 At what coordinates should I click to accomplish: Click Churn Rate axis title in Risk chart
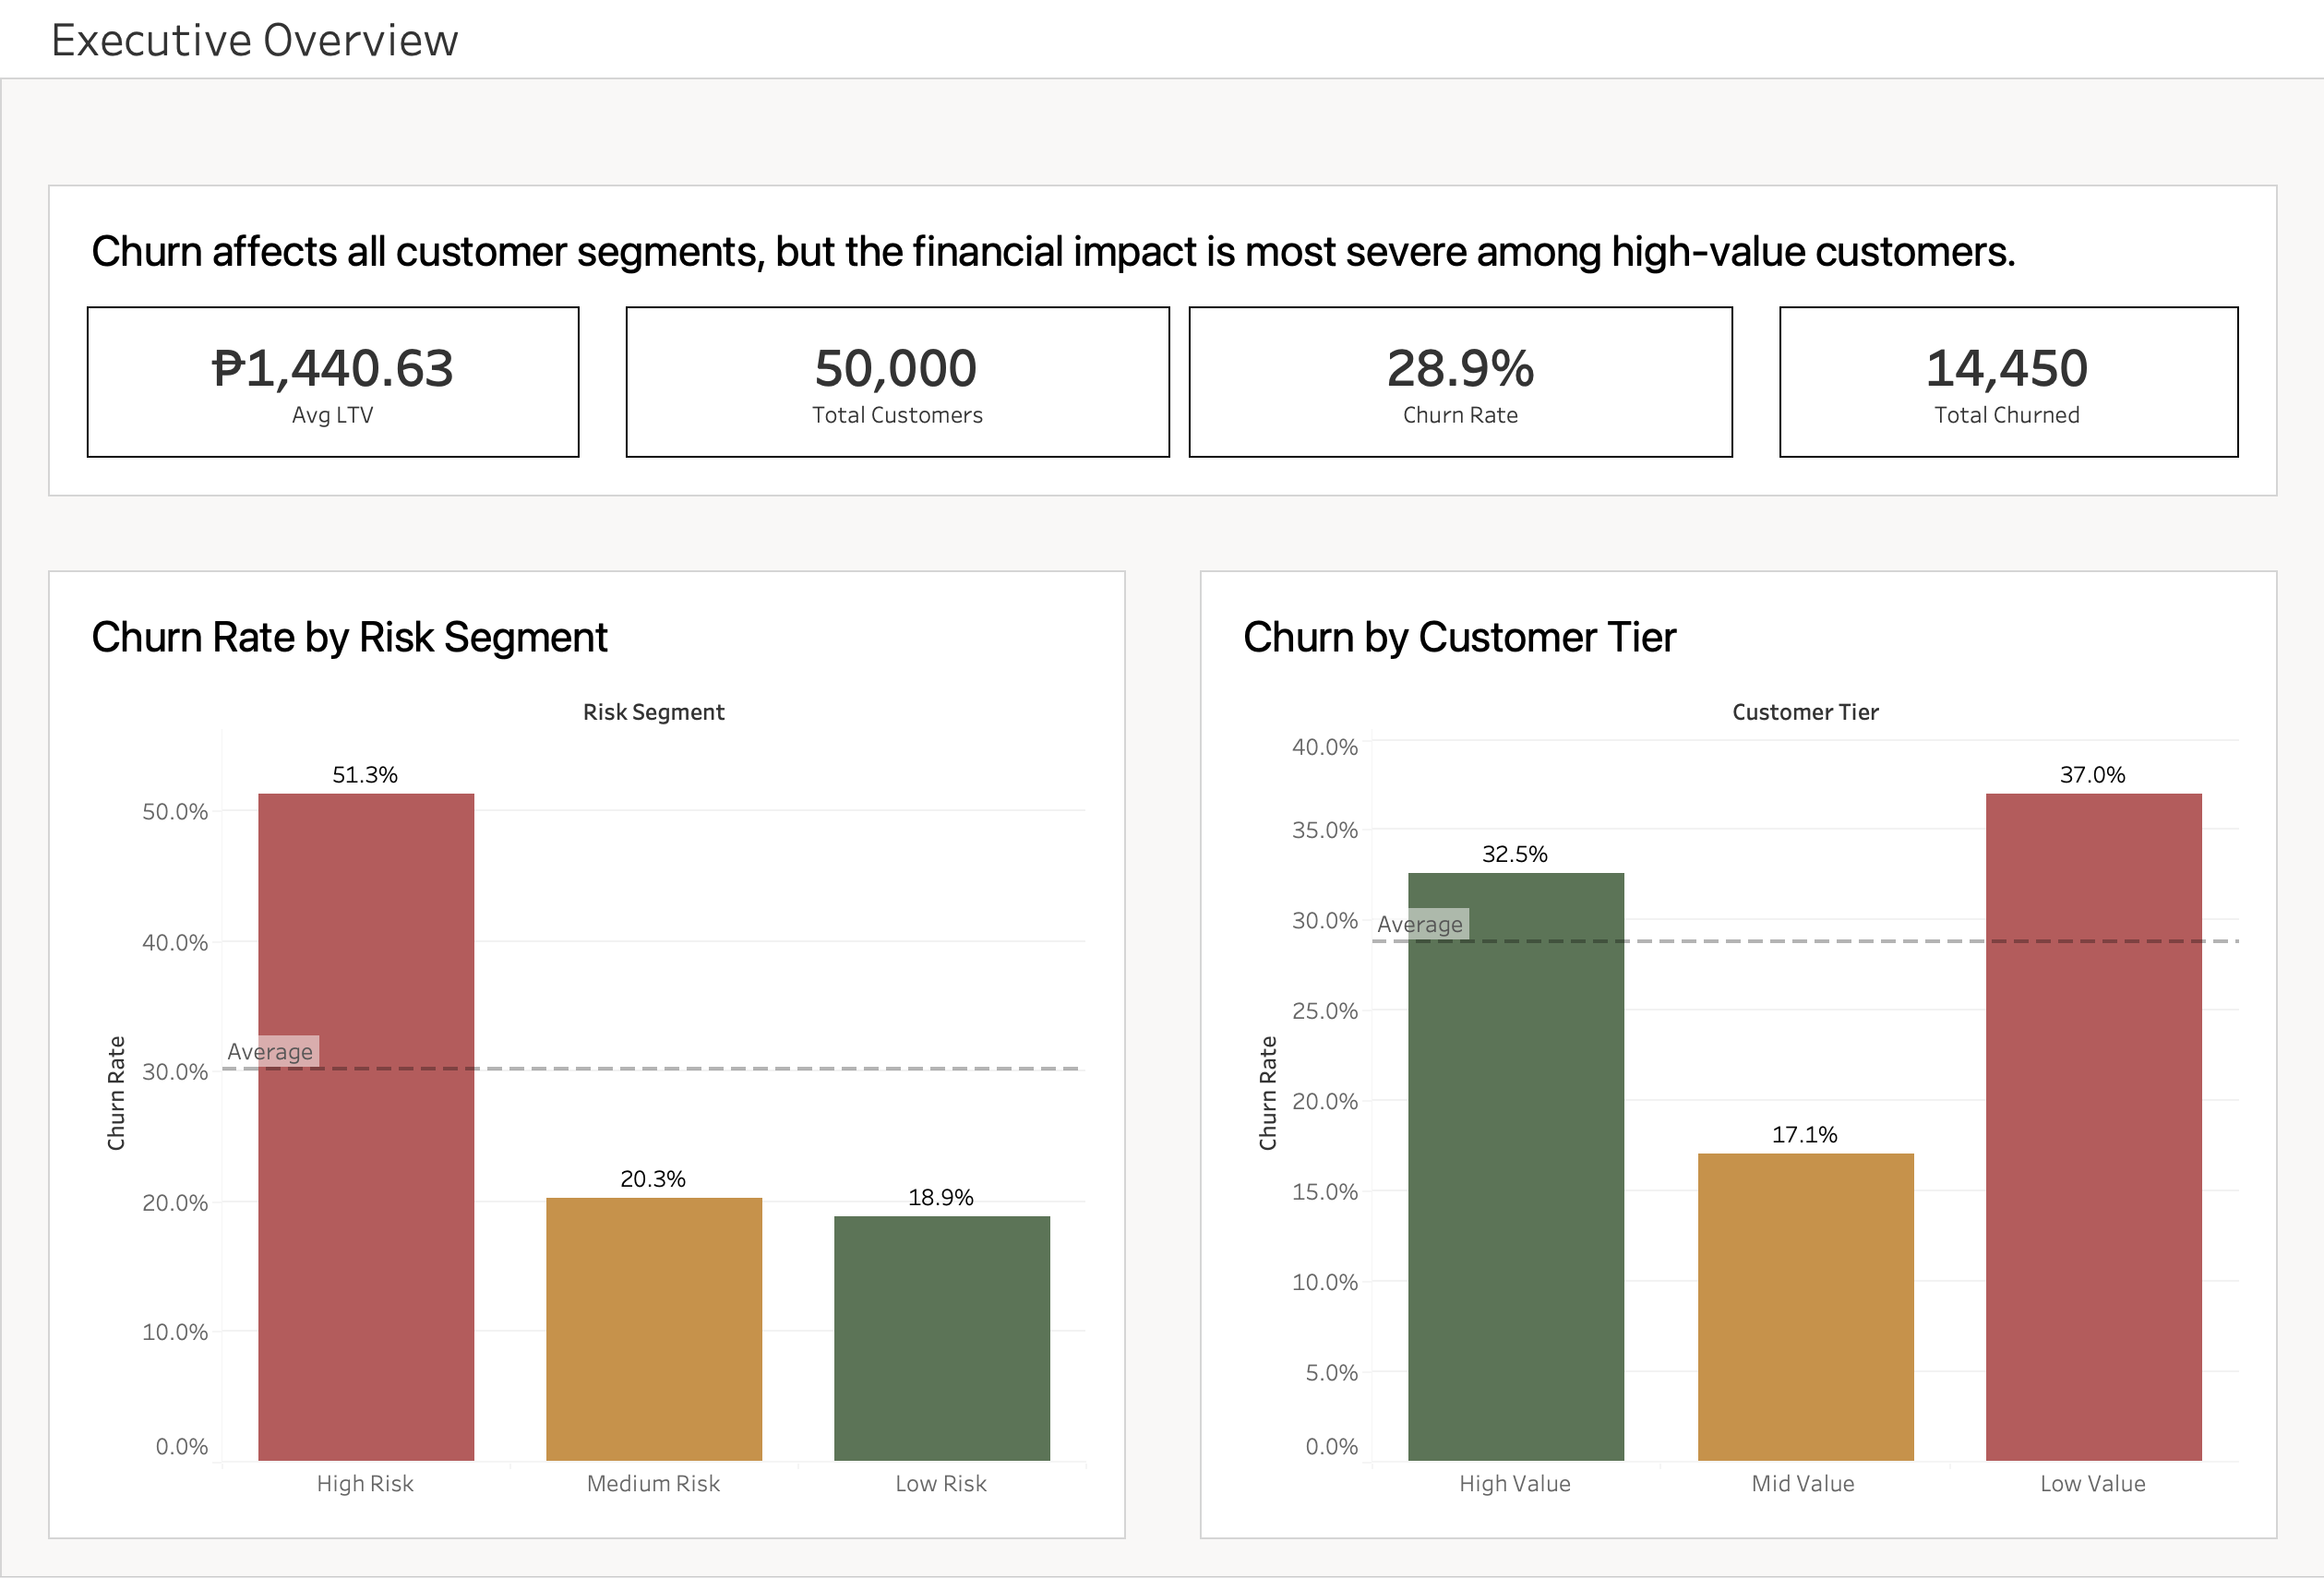point(117,1093)
